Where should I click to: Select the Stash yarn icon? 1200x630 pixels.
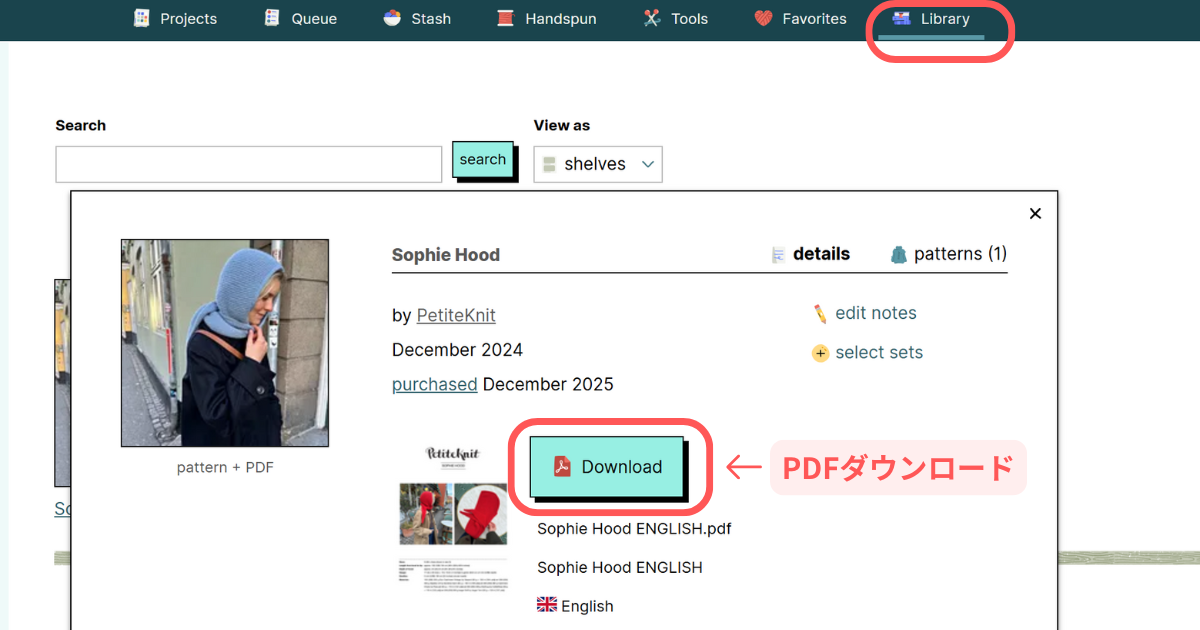click(x=392, y=18)
